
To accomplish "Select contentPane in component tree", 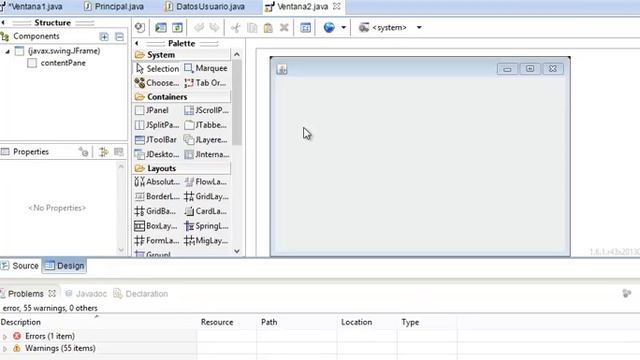I will coord(63,63).
